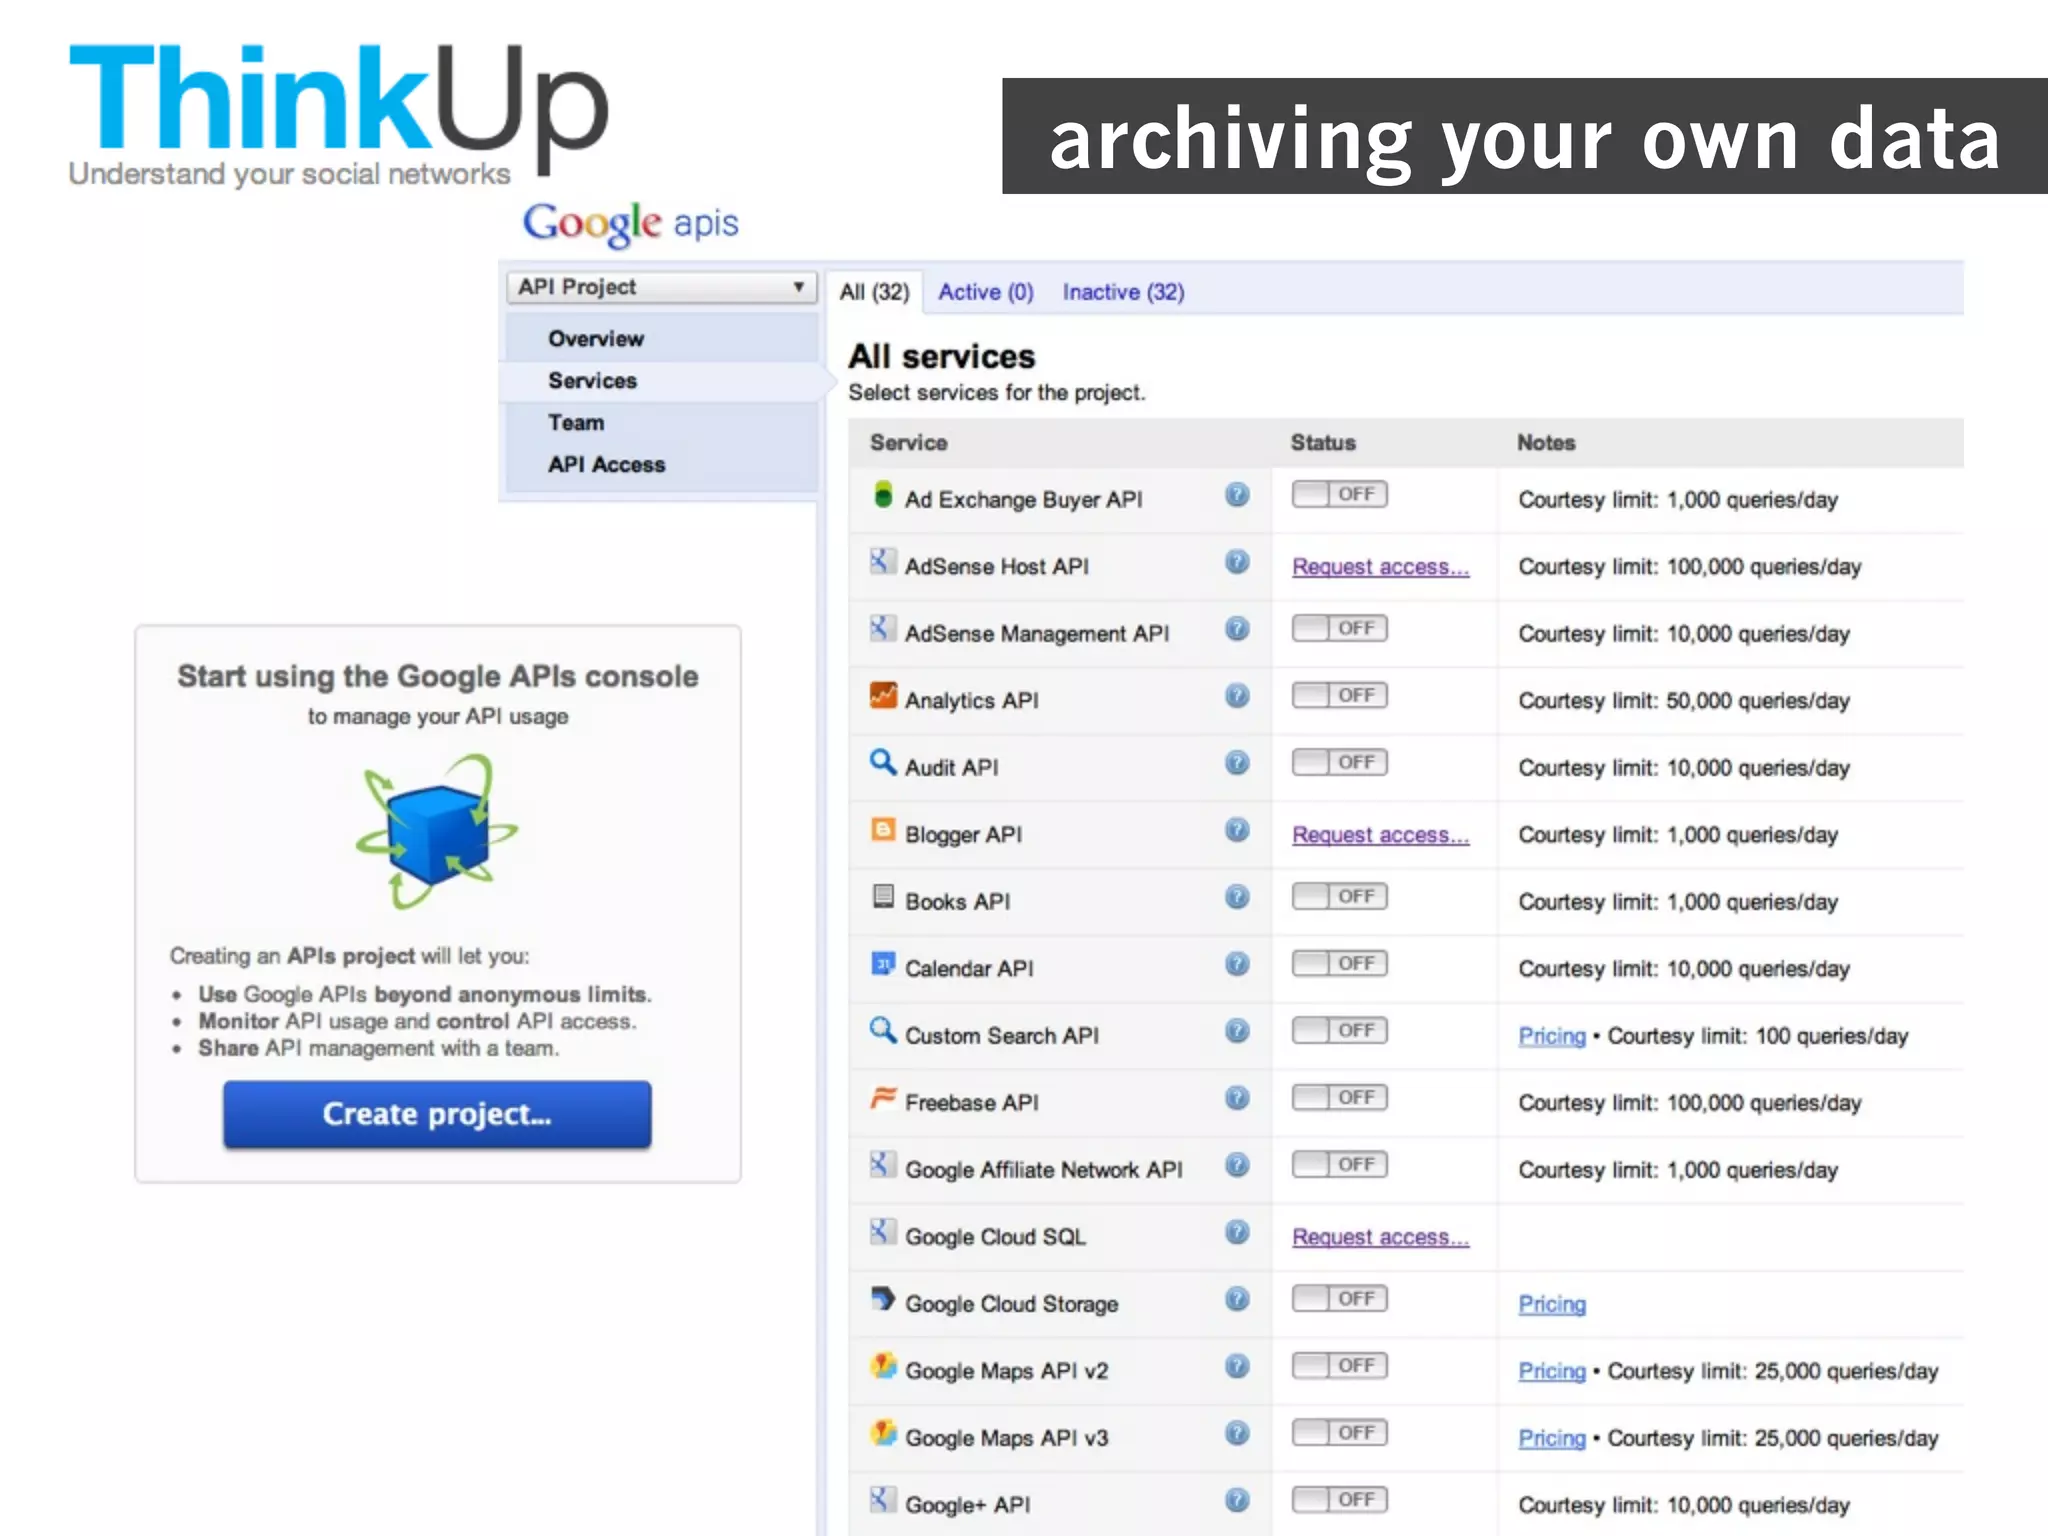Click the 'Google Cloud SQL' service name
Viewport: 2048px width, 1536px height.
(995, 1237)
